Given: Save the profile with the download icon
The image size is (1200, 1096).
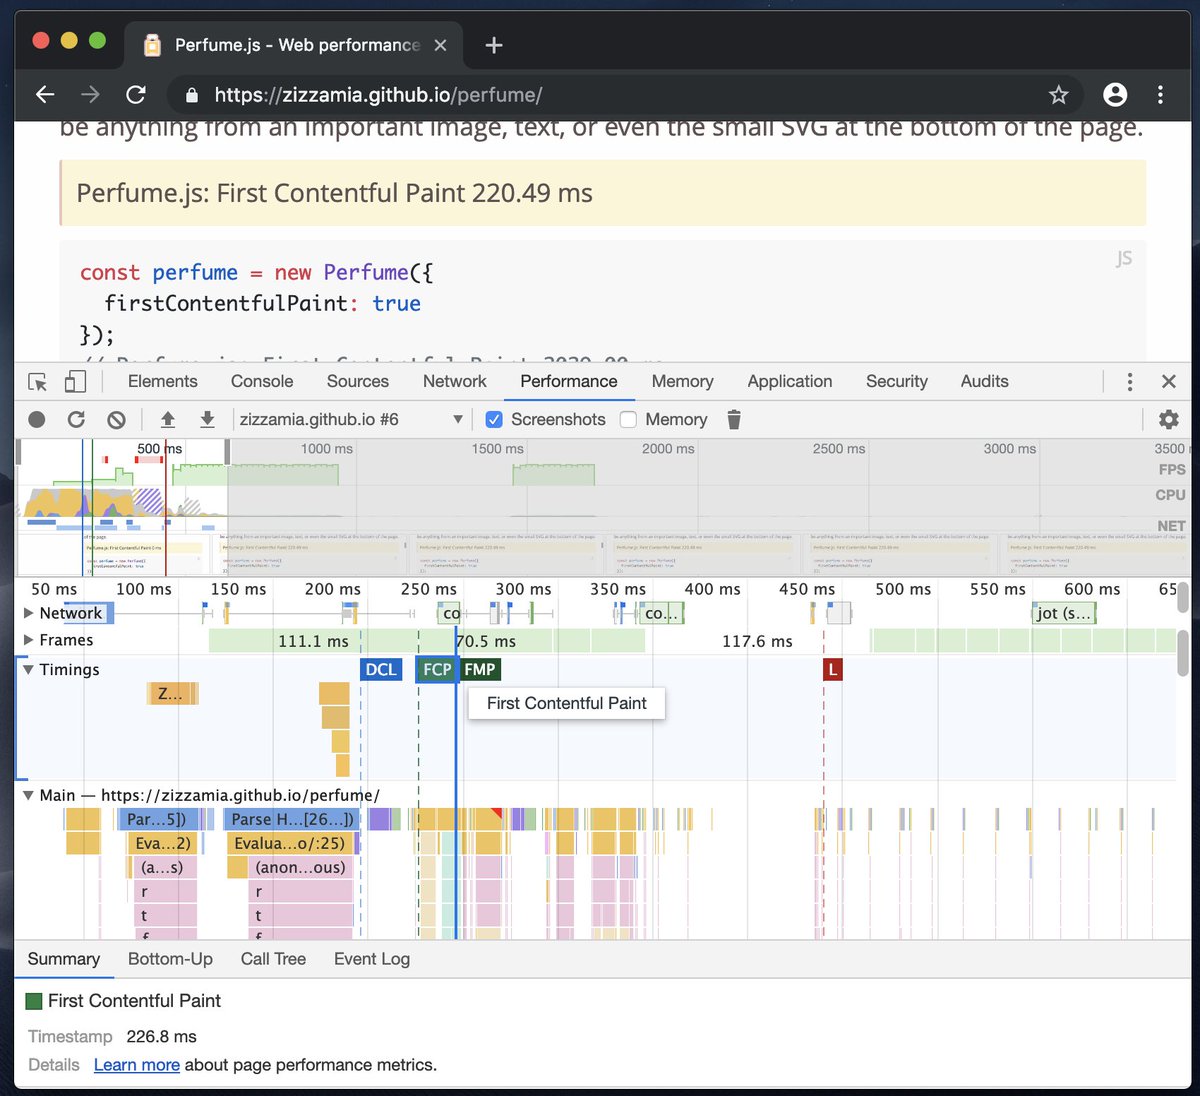Looking at the screenshot, I should (x=207, y=420).
